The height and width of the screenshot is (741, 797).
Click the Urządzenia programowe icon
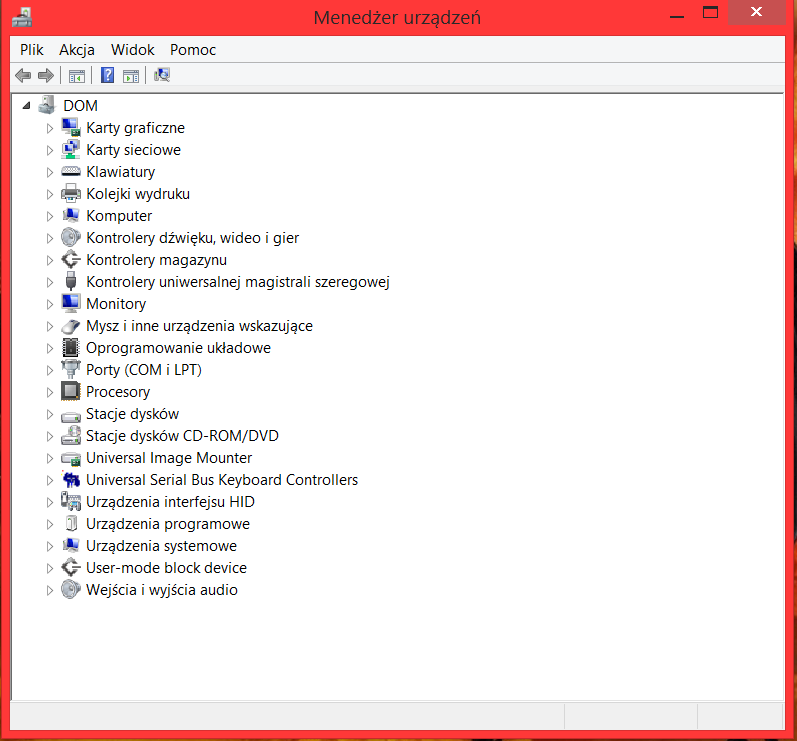pos(71,523)
